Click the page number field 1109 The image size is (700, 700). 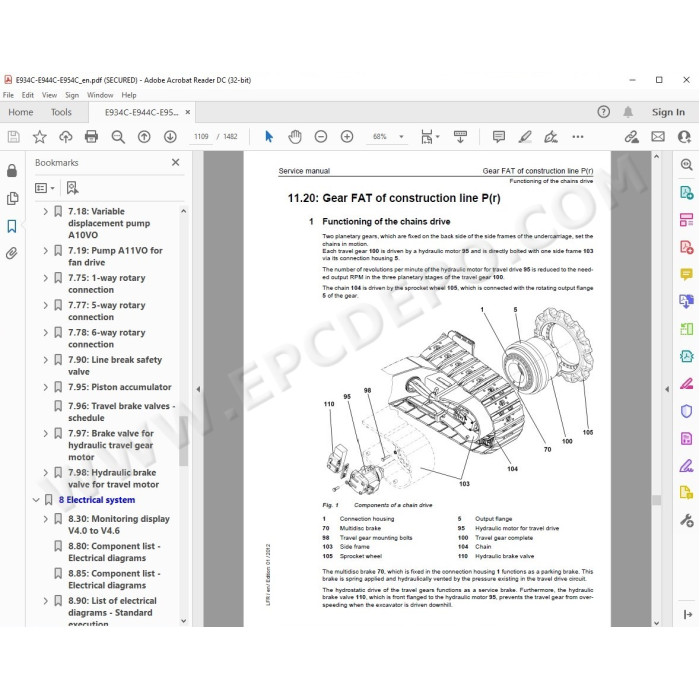click(201, 137)
